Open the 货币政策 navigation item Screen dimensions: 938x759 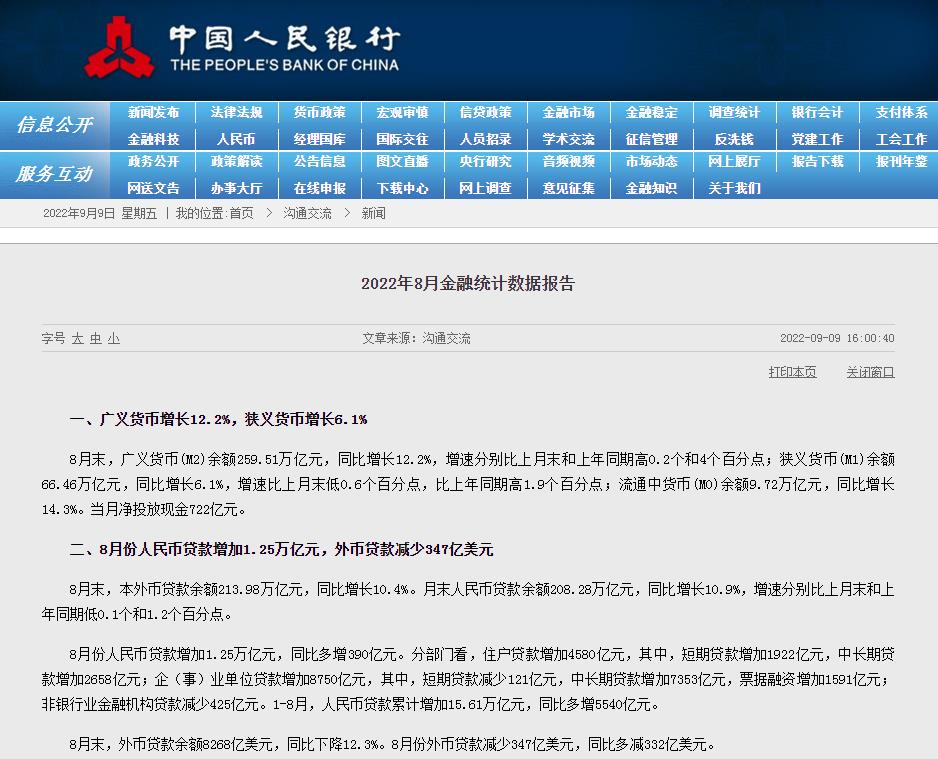click(x=319, y=113)
